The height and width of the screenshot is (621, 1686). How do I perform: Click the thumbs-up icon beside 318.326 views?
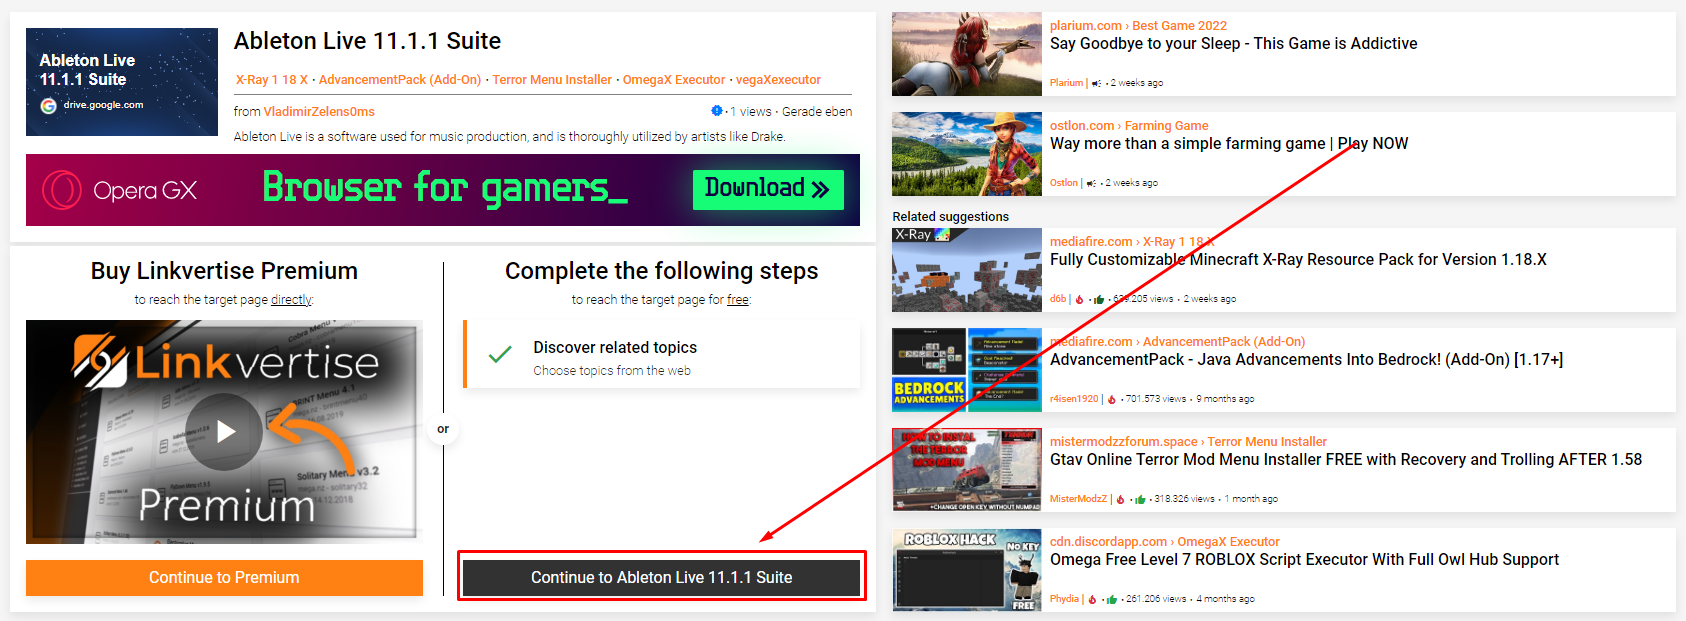(1140, 499)
